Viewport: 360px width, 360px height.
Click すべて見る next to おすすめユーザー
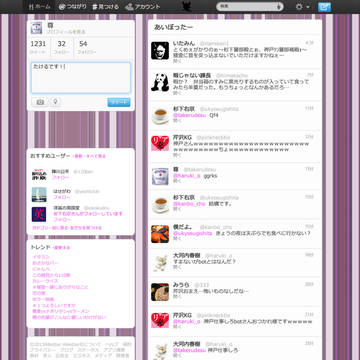click(x=97, y=156)
